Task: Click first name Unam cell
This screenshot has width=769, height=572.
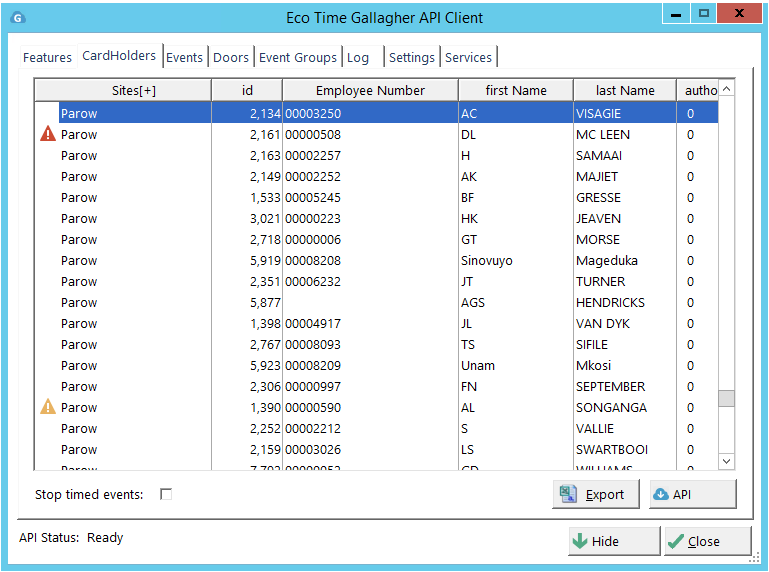Action: [x=515, y=366]
